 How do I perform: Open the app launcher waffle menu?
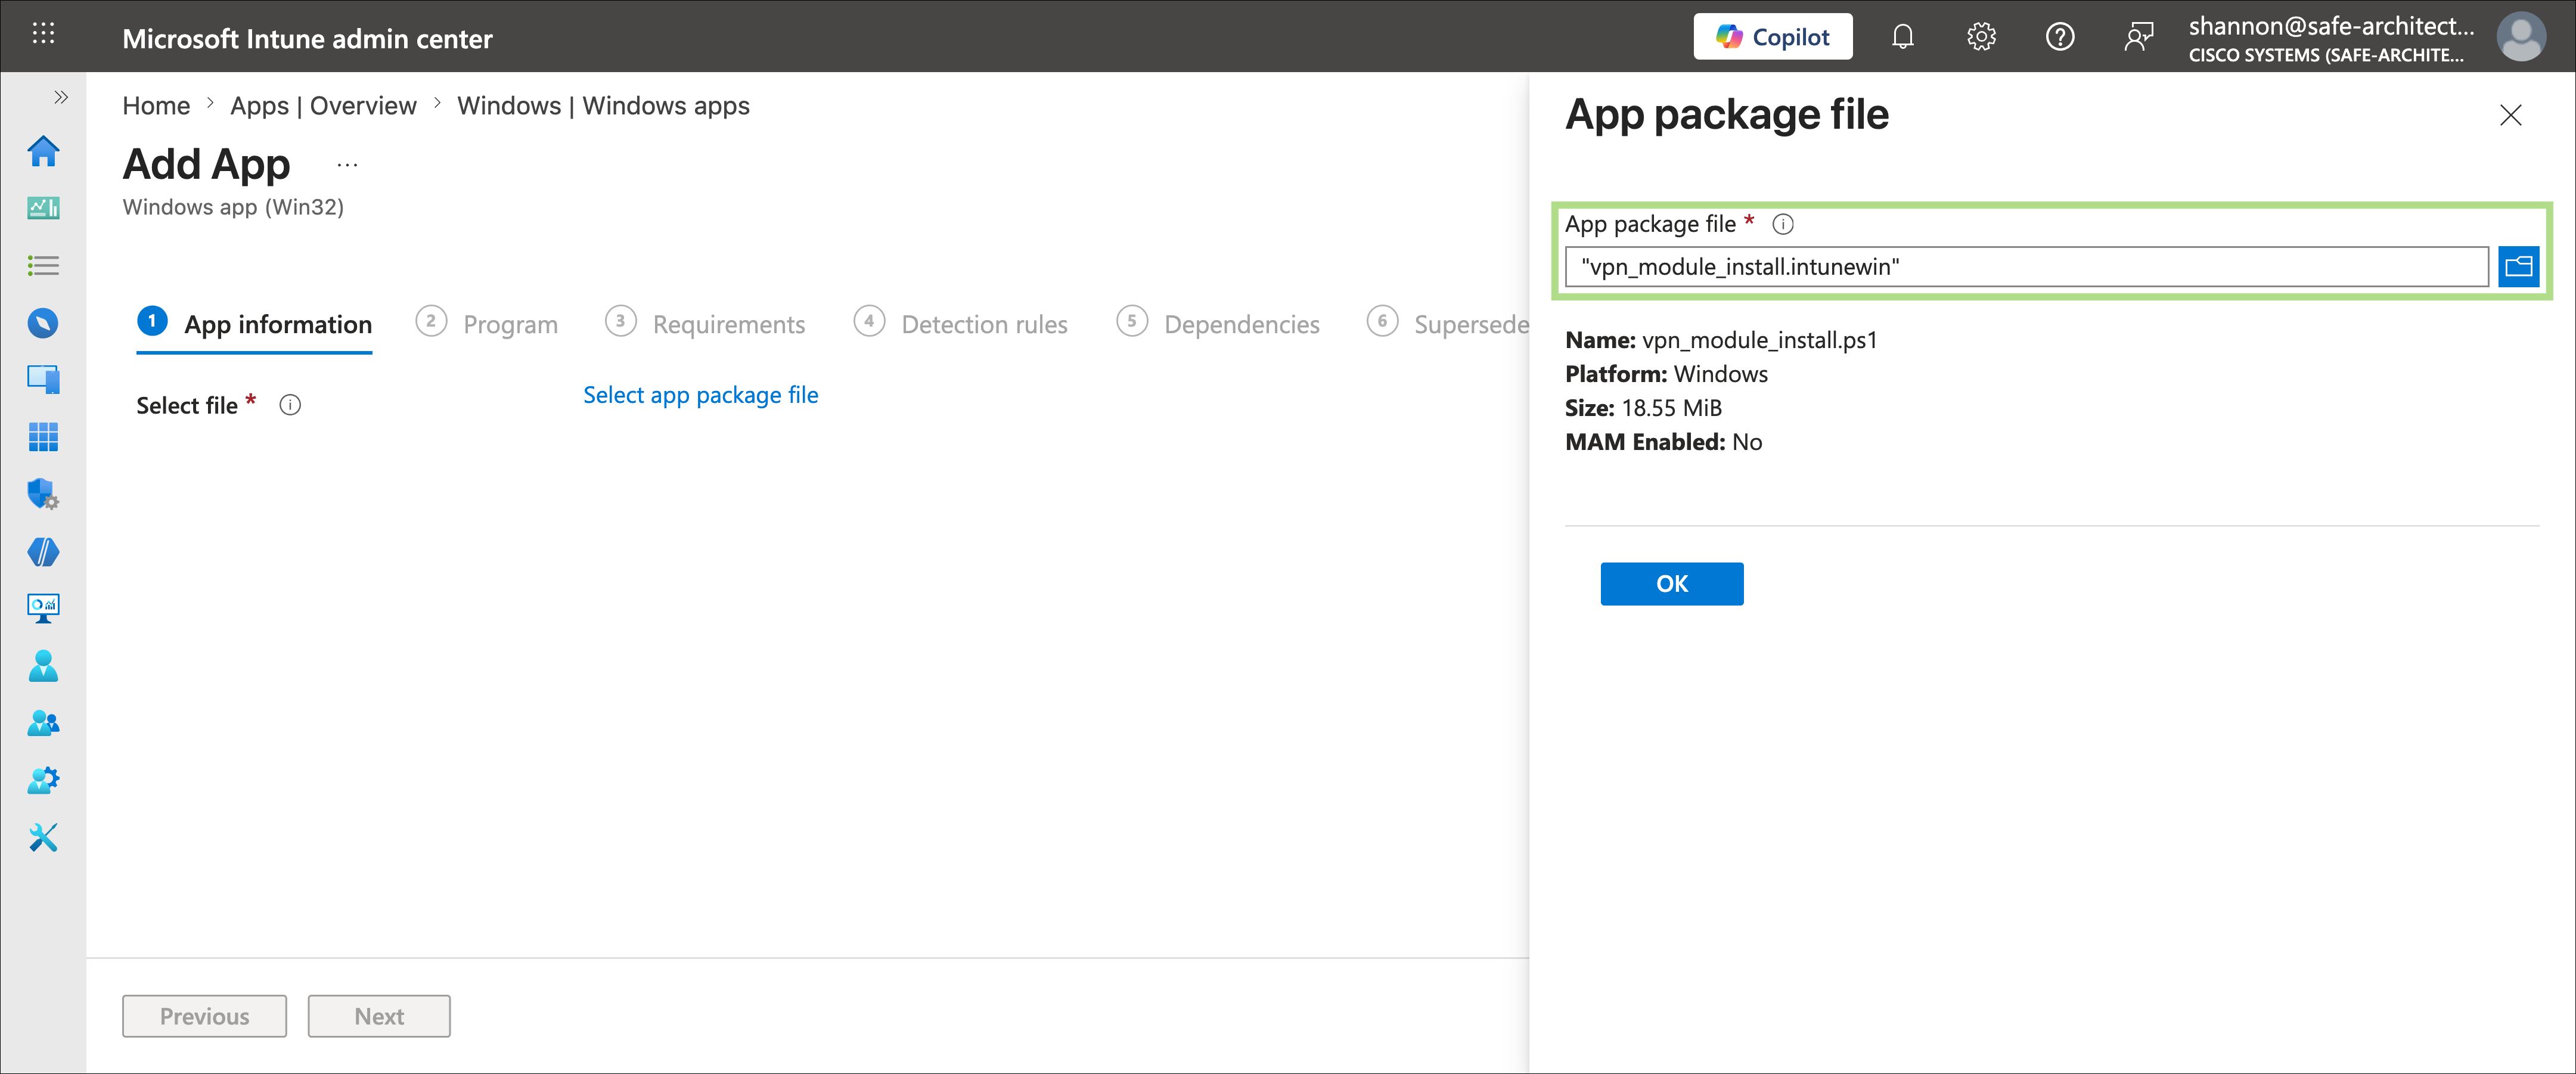tap(43, 34)
